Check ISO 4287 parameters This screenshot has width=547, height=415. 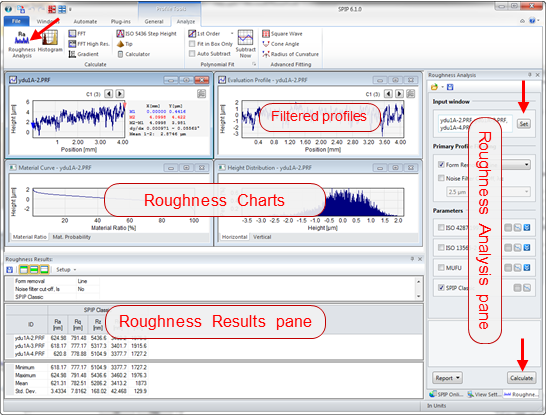(x=441, y=228)
